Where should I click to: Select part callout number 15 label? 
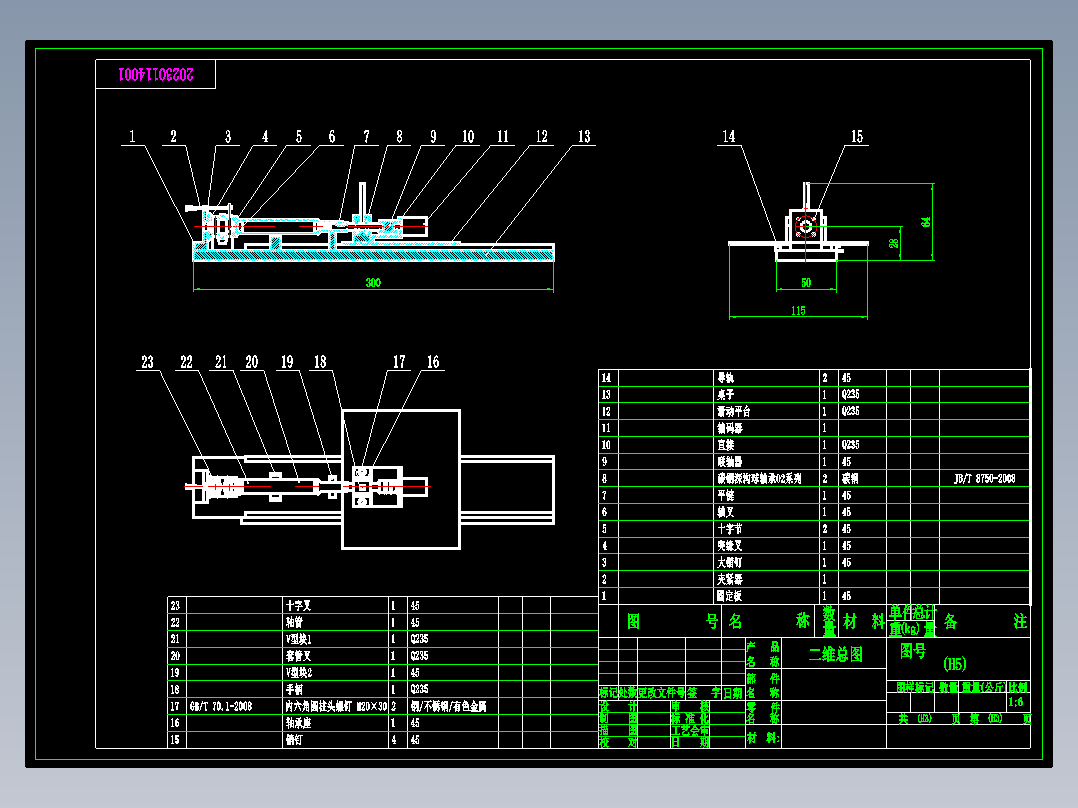(x=857, y=136)
